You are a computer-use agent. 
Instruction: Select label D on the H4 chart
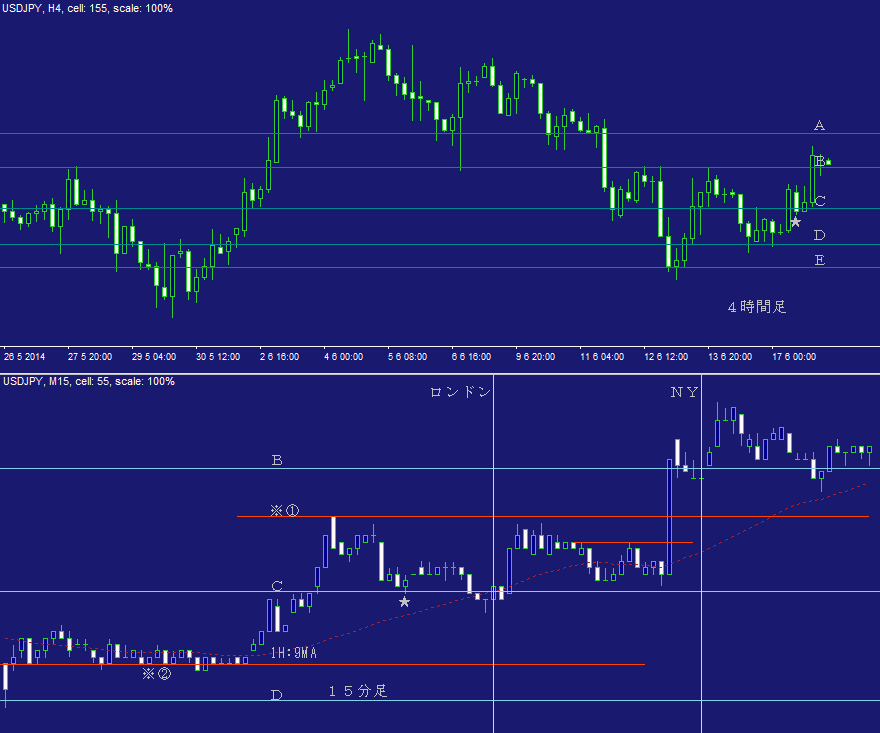[819, 235]
